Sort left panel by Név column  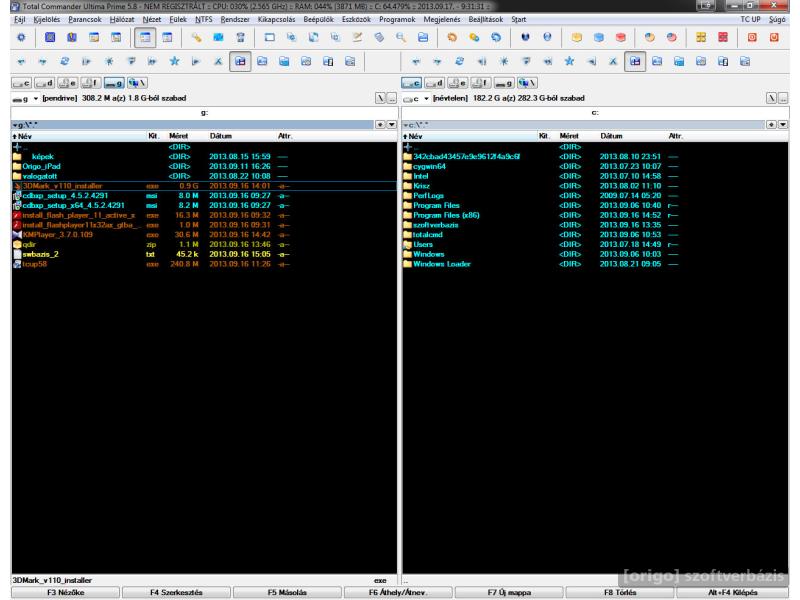(x=79, y=136)
